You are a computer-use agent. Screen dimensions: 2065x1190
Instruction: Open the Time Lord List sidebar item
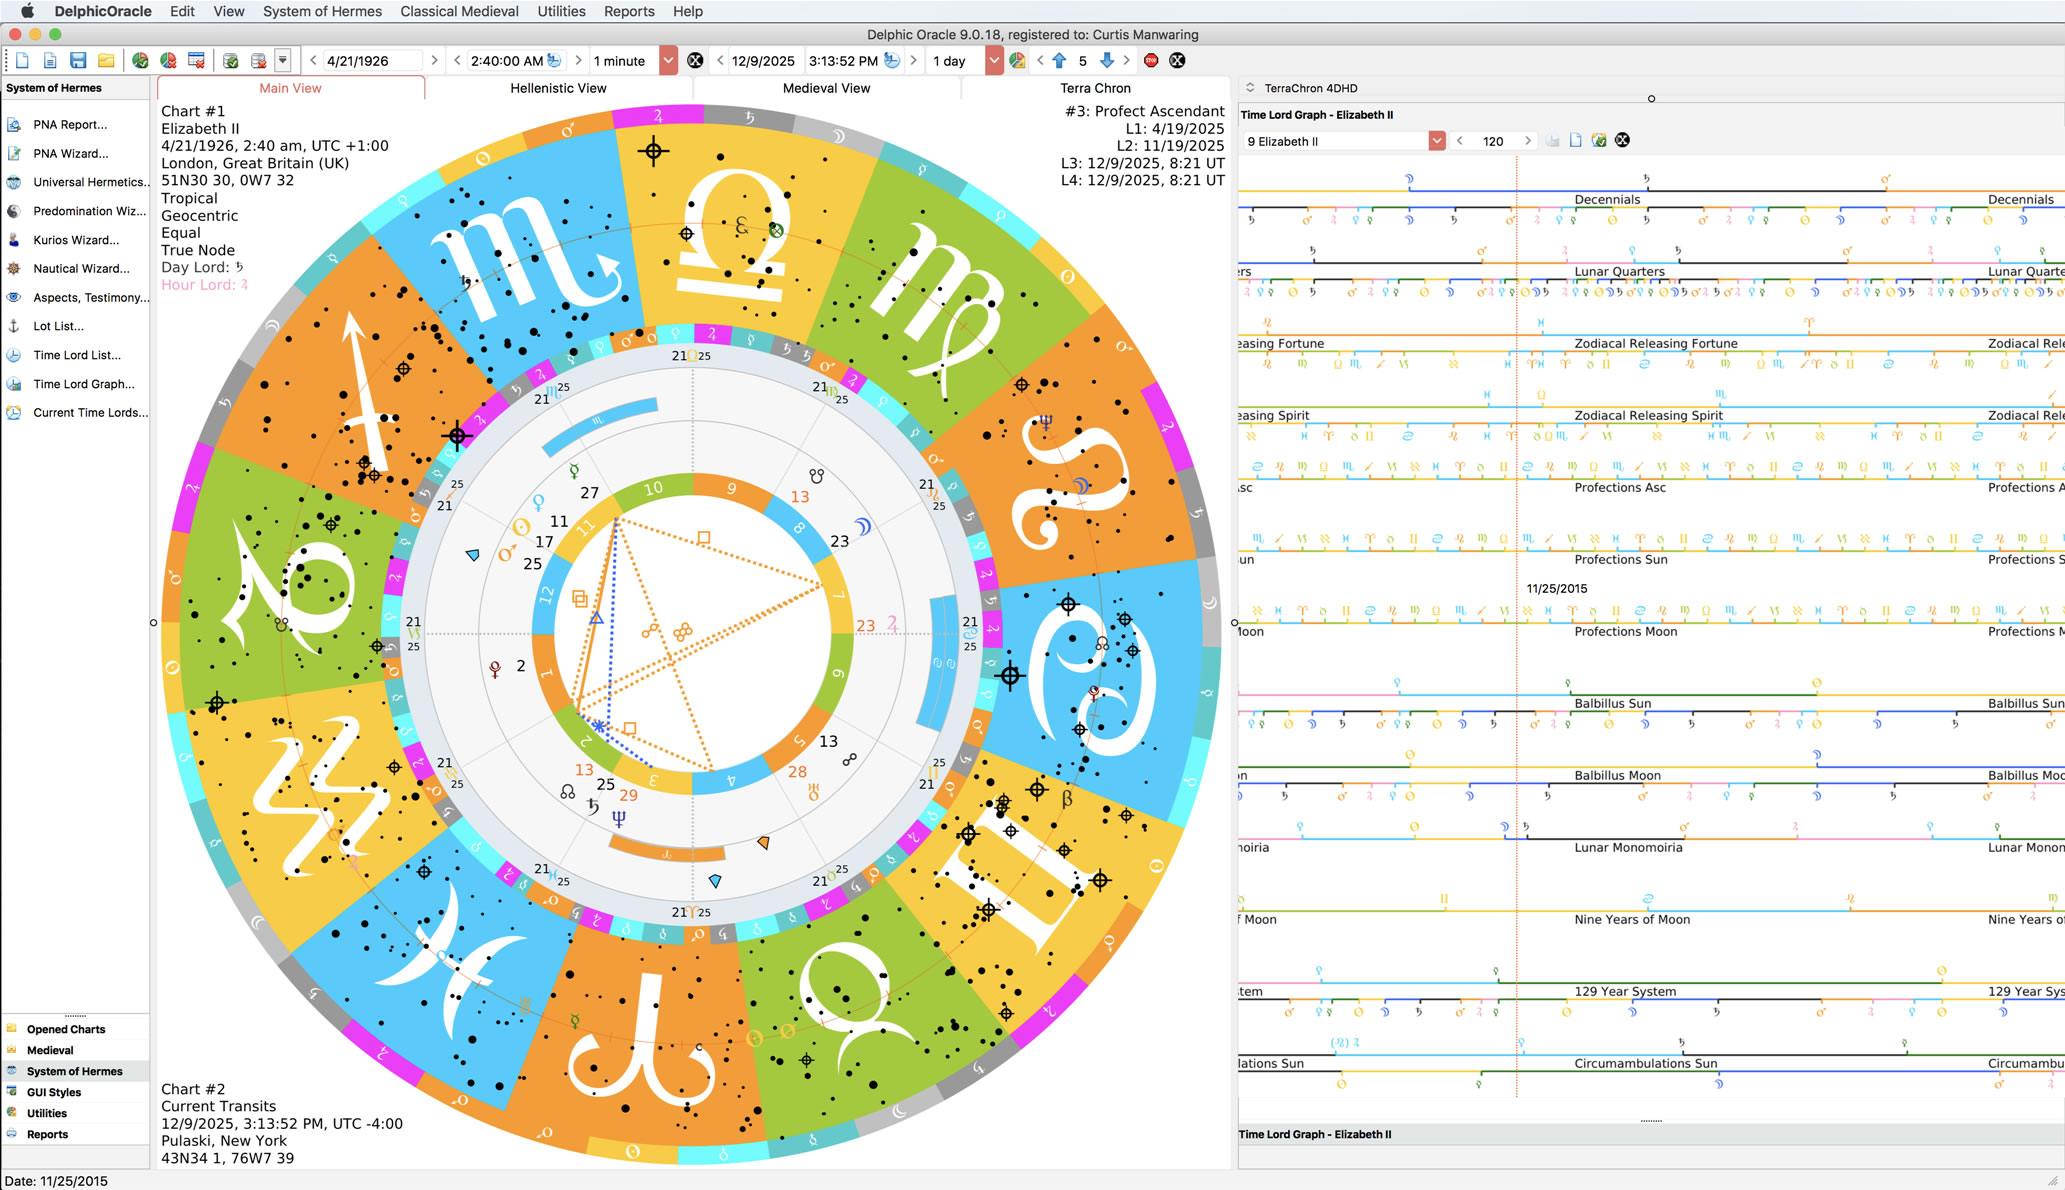pos(77,355)
